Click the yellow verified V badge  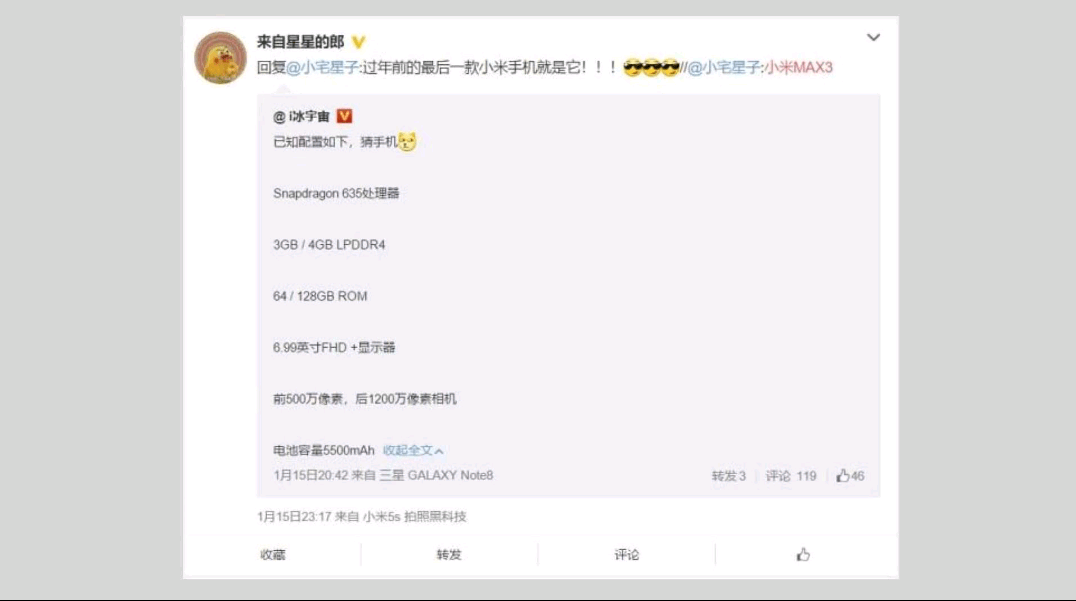point(358,43)
